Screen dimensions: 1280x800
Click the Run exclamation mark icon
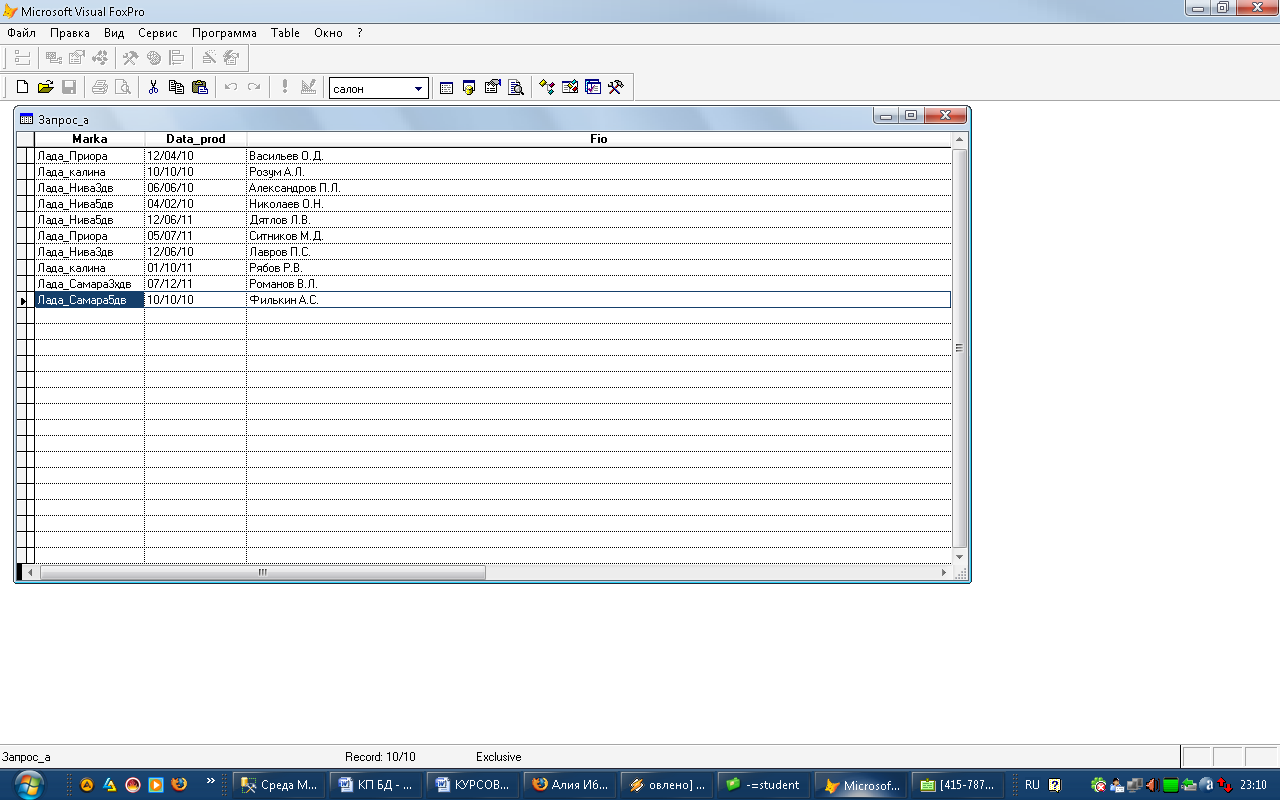[284, 88]
